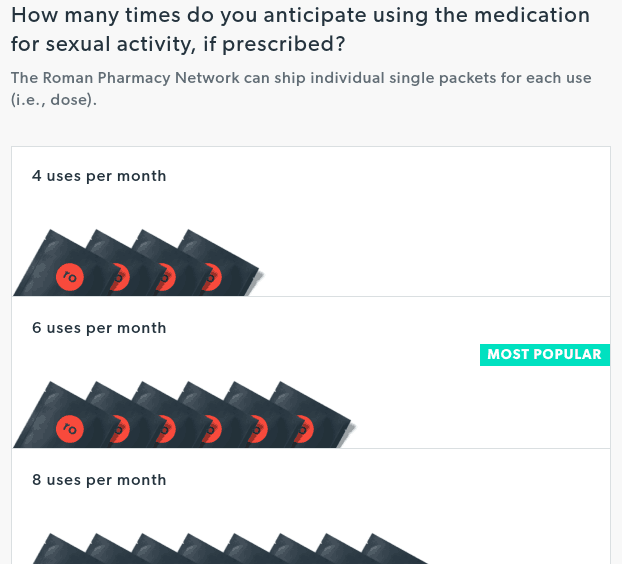
Task: Click the Most Popular badge
Action: 544,354
